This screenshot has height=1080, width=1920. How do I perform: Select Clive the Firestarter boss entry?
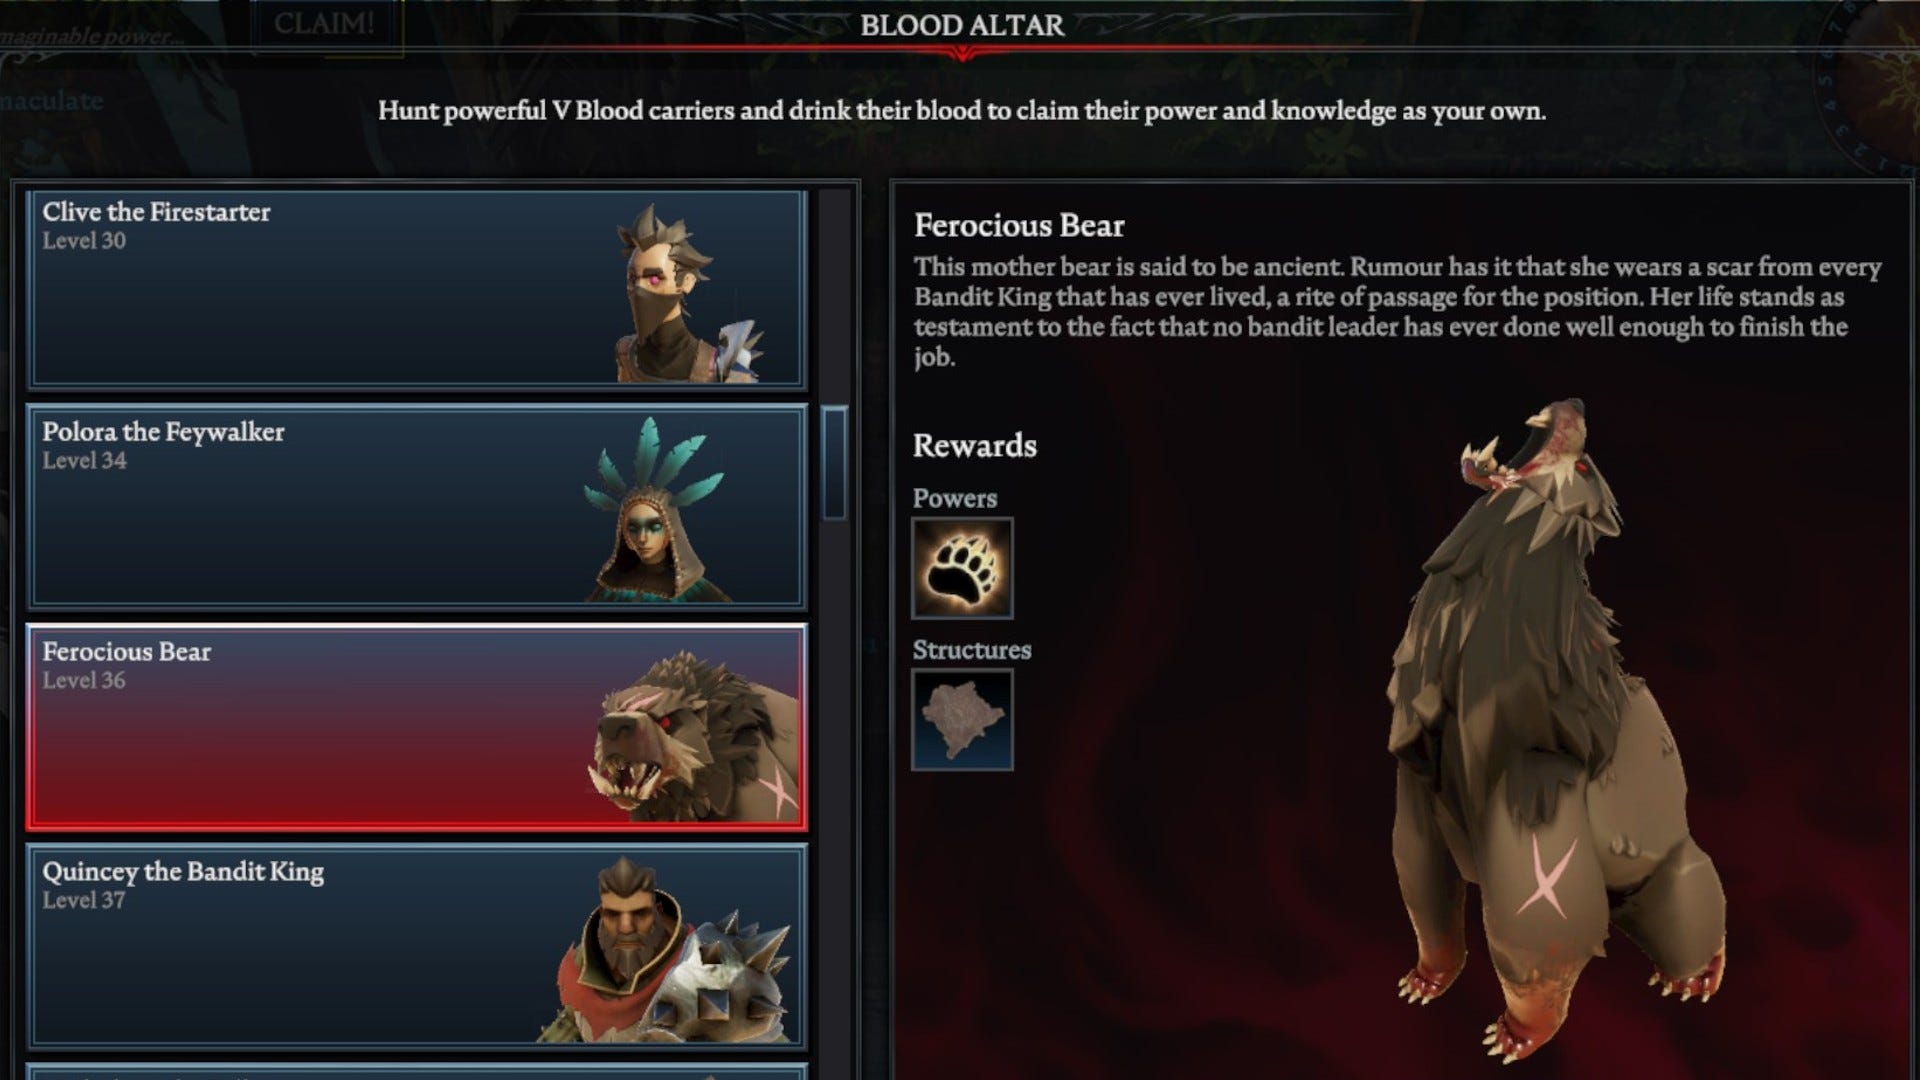tap(417, 289)
